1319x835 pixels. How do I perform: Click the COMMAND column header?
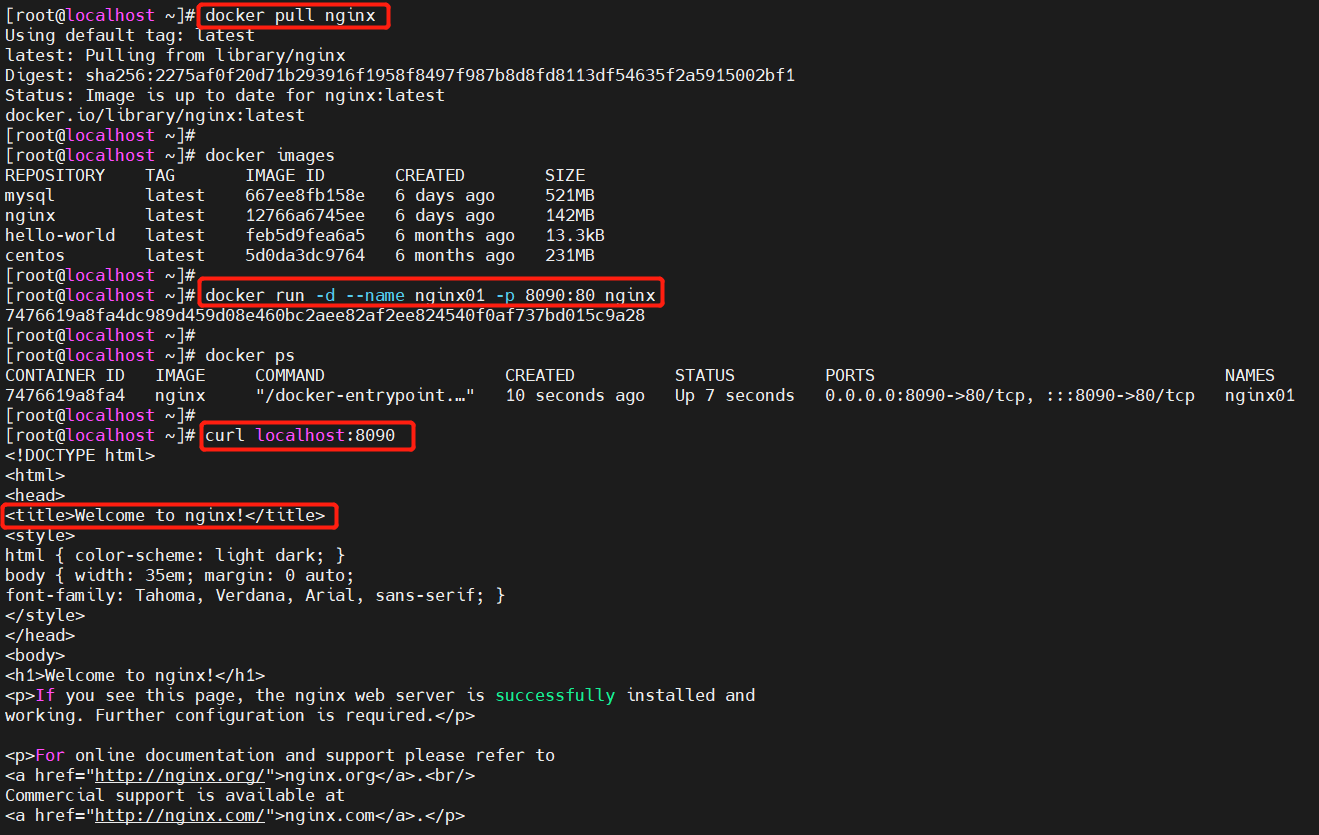pyautogui.click(x=290, y=375)
